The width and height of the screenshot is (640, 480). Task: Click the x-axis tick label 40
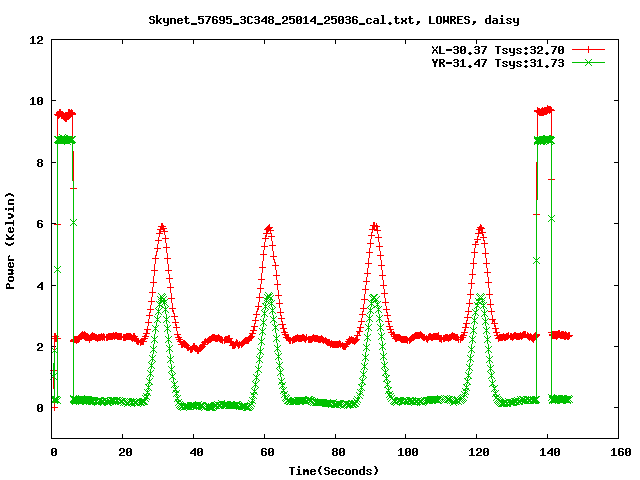196,452
